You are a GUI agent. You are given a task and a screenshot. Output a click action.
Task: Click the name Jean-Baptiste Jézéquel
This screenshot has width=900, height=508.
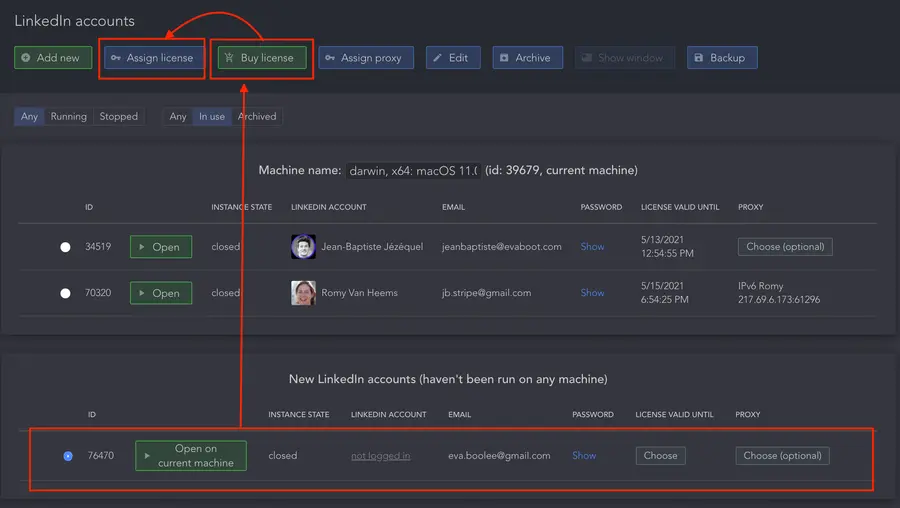(x=372, y=247)
